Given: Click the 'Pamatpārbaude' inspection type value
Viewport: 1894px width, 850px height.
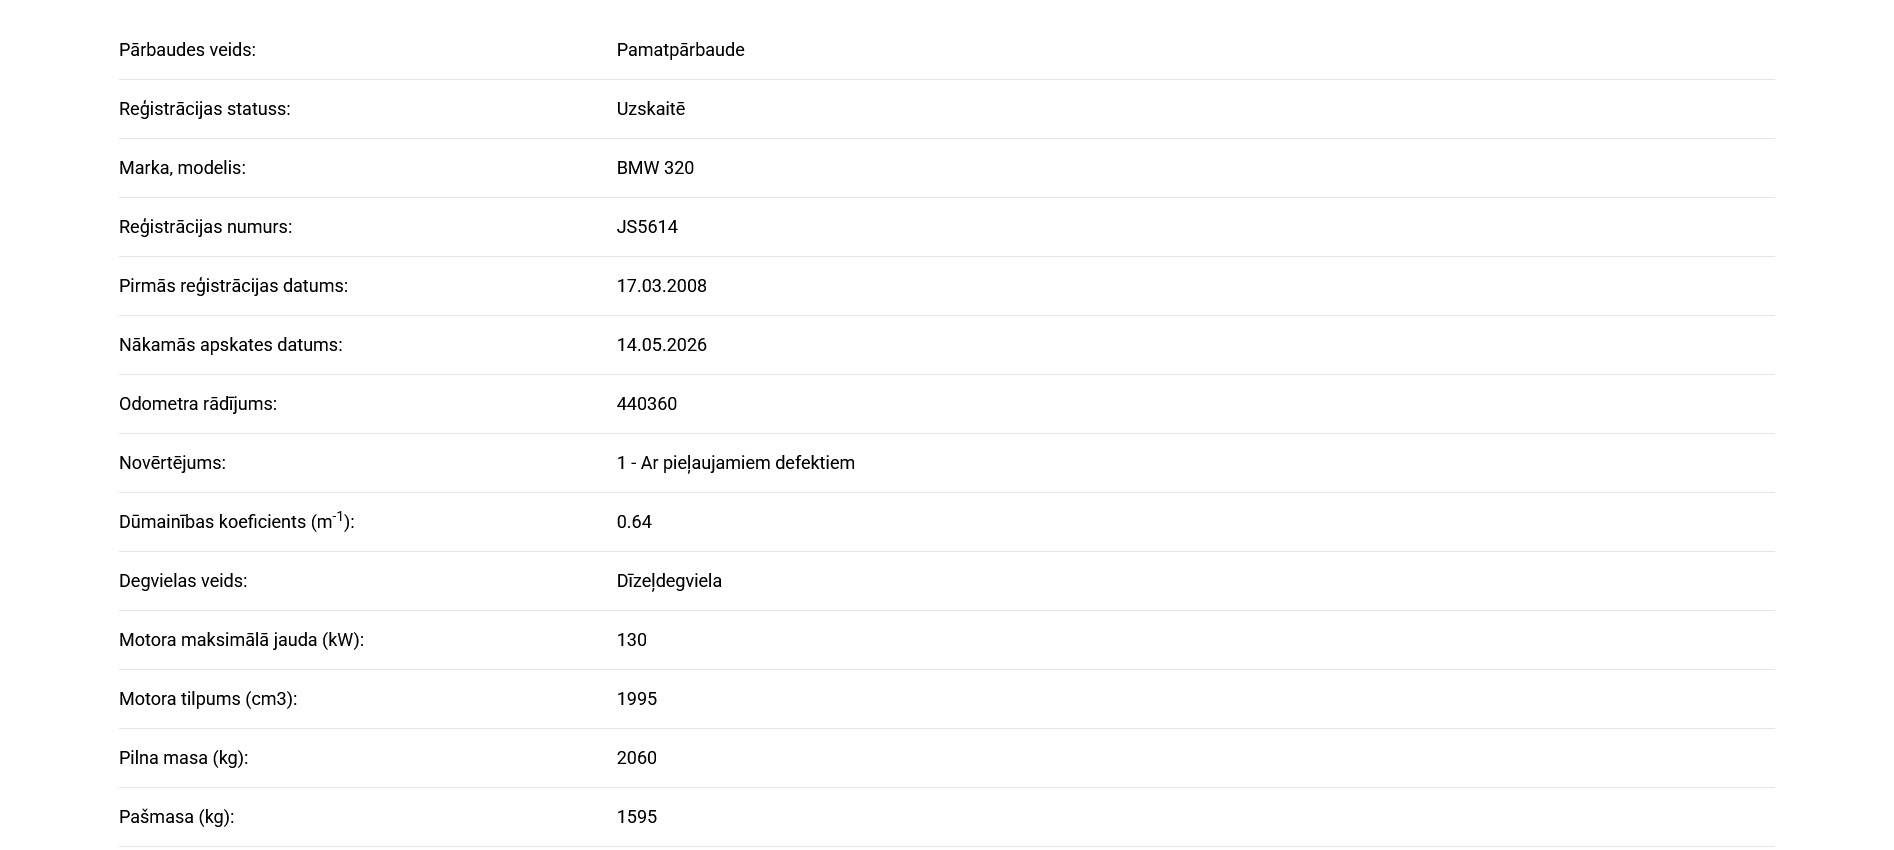Looking at the screenshot, I should pyautogui.click(x=680, y=50).
